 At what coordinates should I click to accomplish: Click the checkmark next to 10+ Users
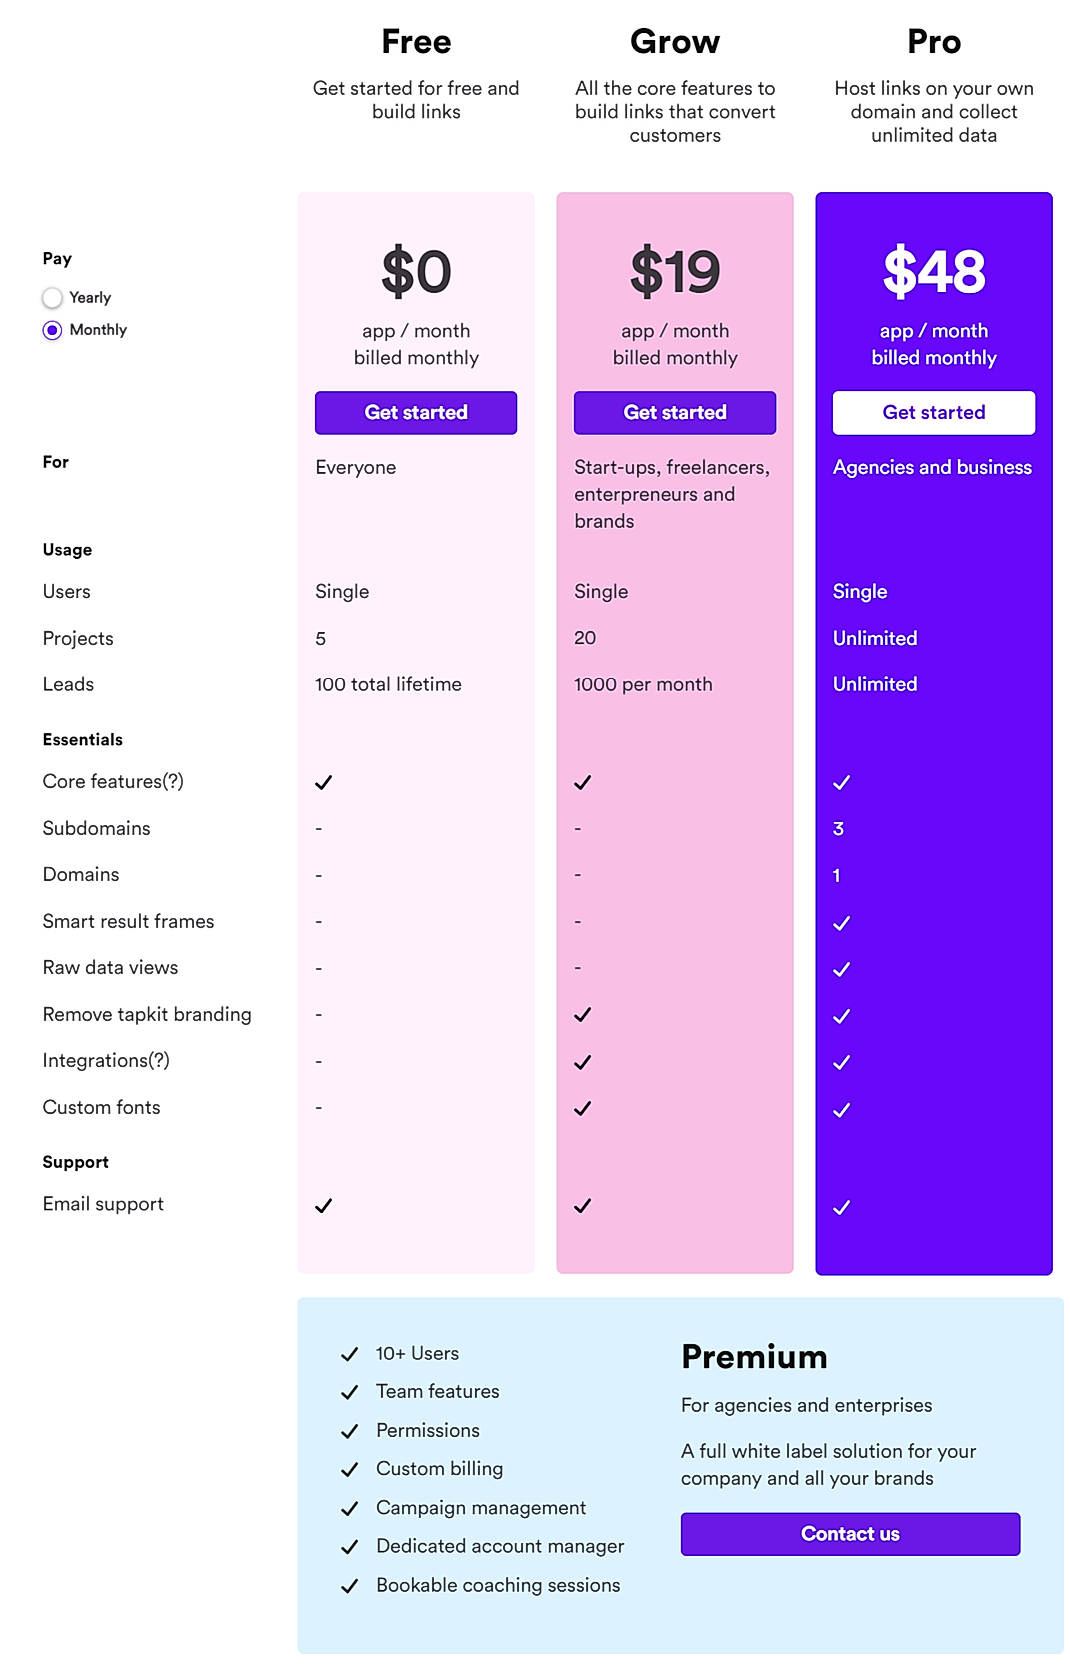coord(349,1353)
